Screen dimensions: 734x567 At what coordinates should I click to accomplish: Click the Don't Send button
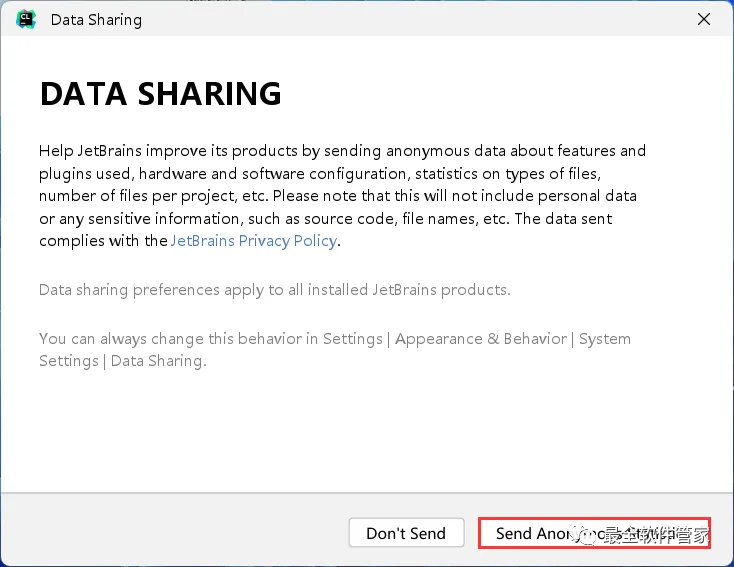[x=406, y=533]
